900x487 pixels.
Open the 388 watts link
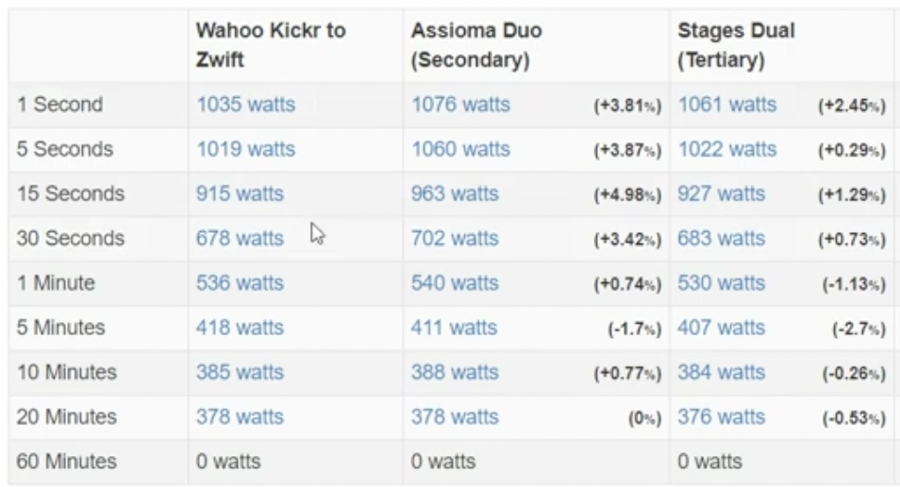pyautogui.click(x=455, y=372)
